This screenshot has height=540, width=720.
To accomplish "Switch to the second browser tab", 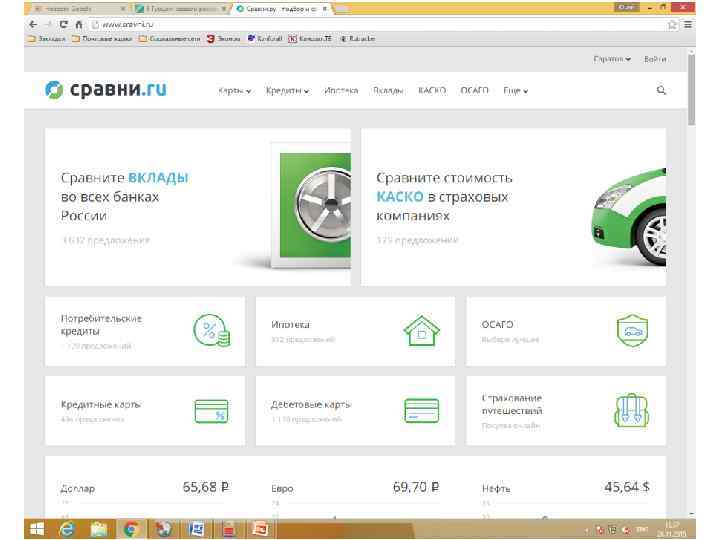I will (181, 9).
